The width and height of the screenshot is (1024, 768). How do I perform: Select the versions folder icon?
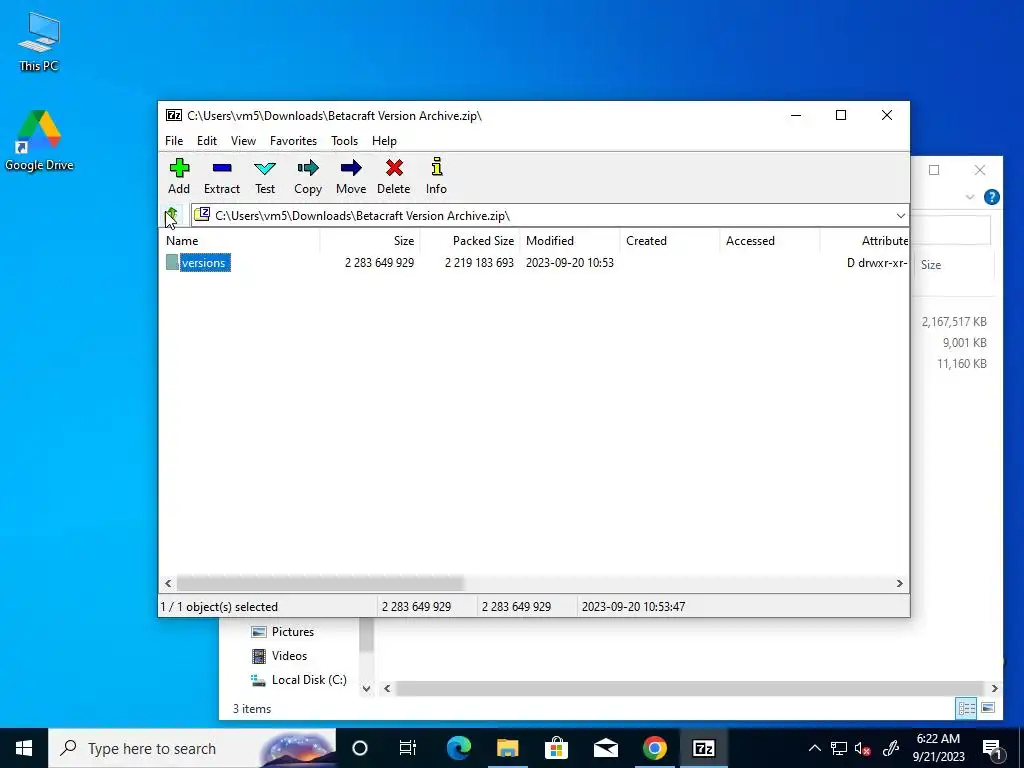pos(172,263)
